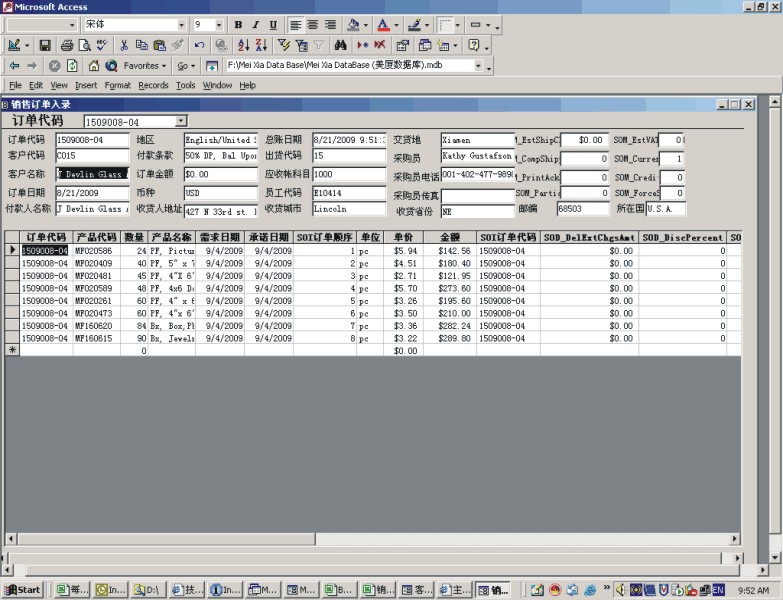
Task: Toggle Italic formatting
Action: point(255,25)
